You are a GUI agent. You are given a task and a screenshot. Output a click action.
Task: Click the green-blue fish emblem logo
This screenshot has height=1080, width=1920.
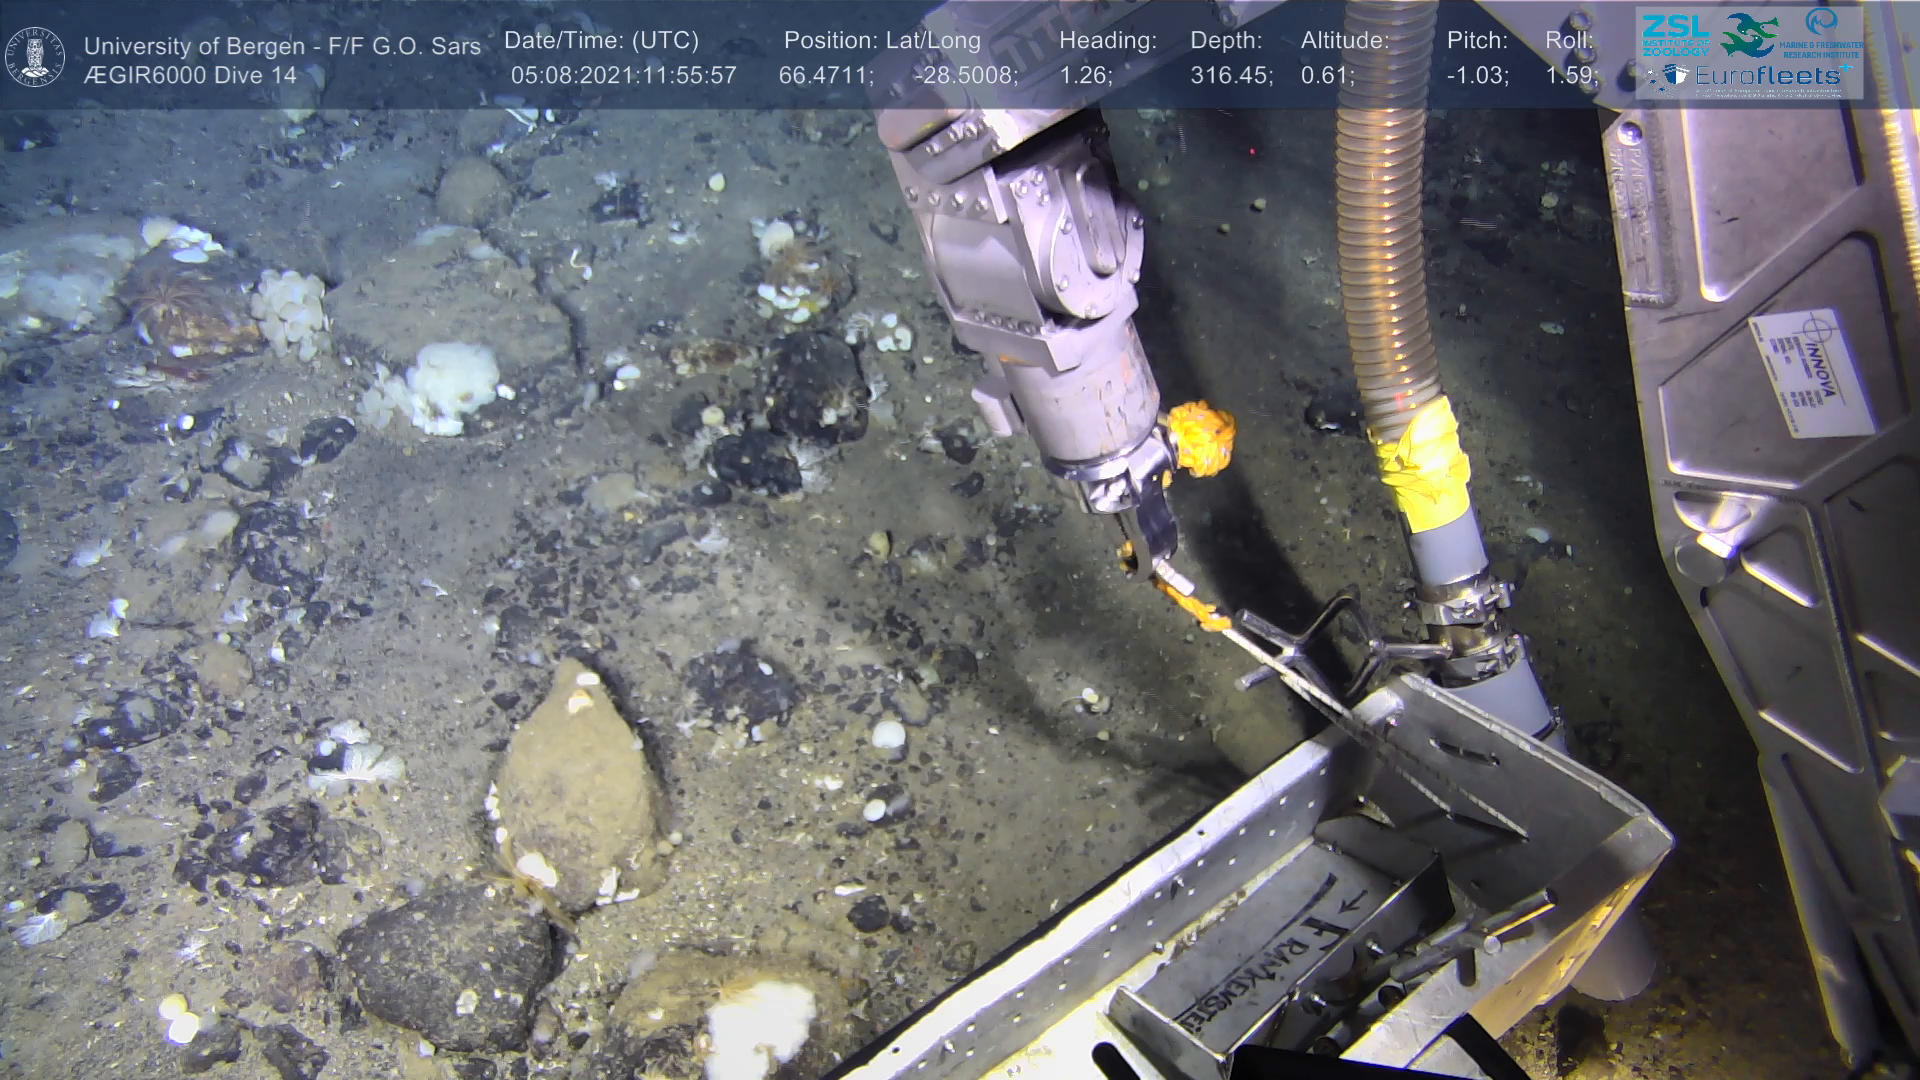tap(1749, 35)
